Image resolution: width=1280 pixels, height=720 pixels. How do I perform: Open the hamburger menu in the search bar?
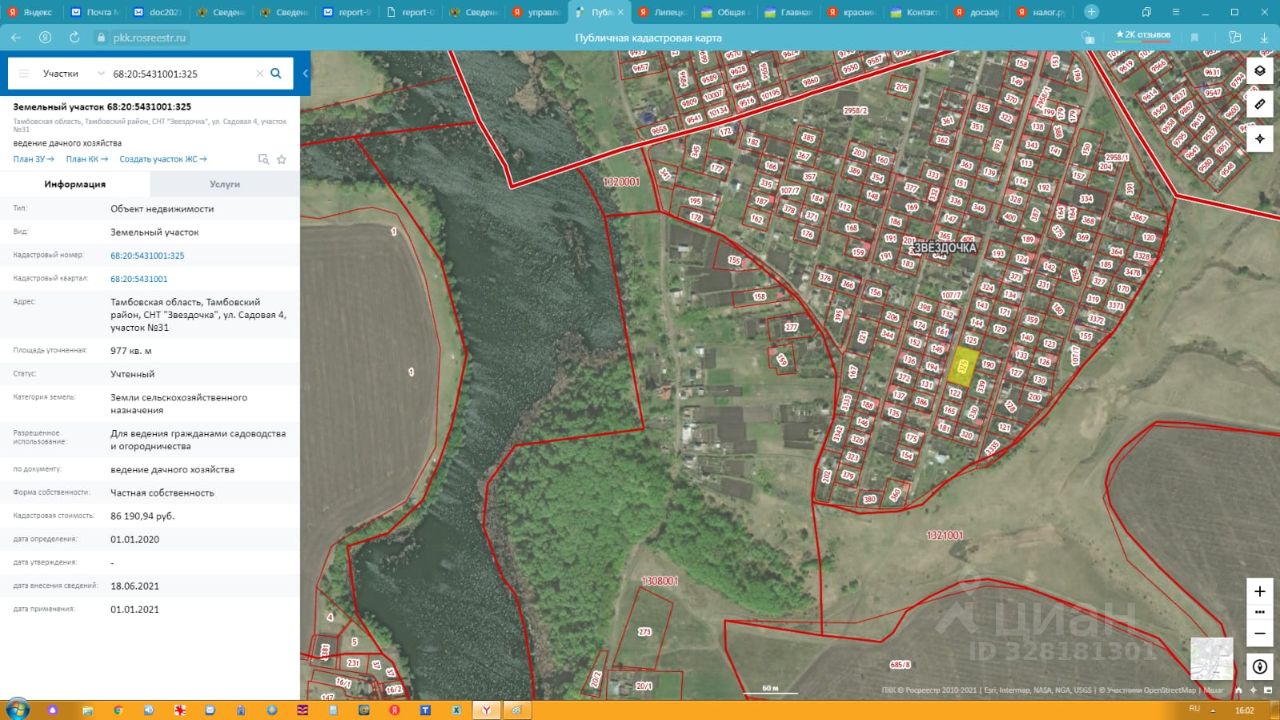click(24, 73)
